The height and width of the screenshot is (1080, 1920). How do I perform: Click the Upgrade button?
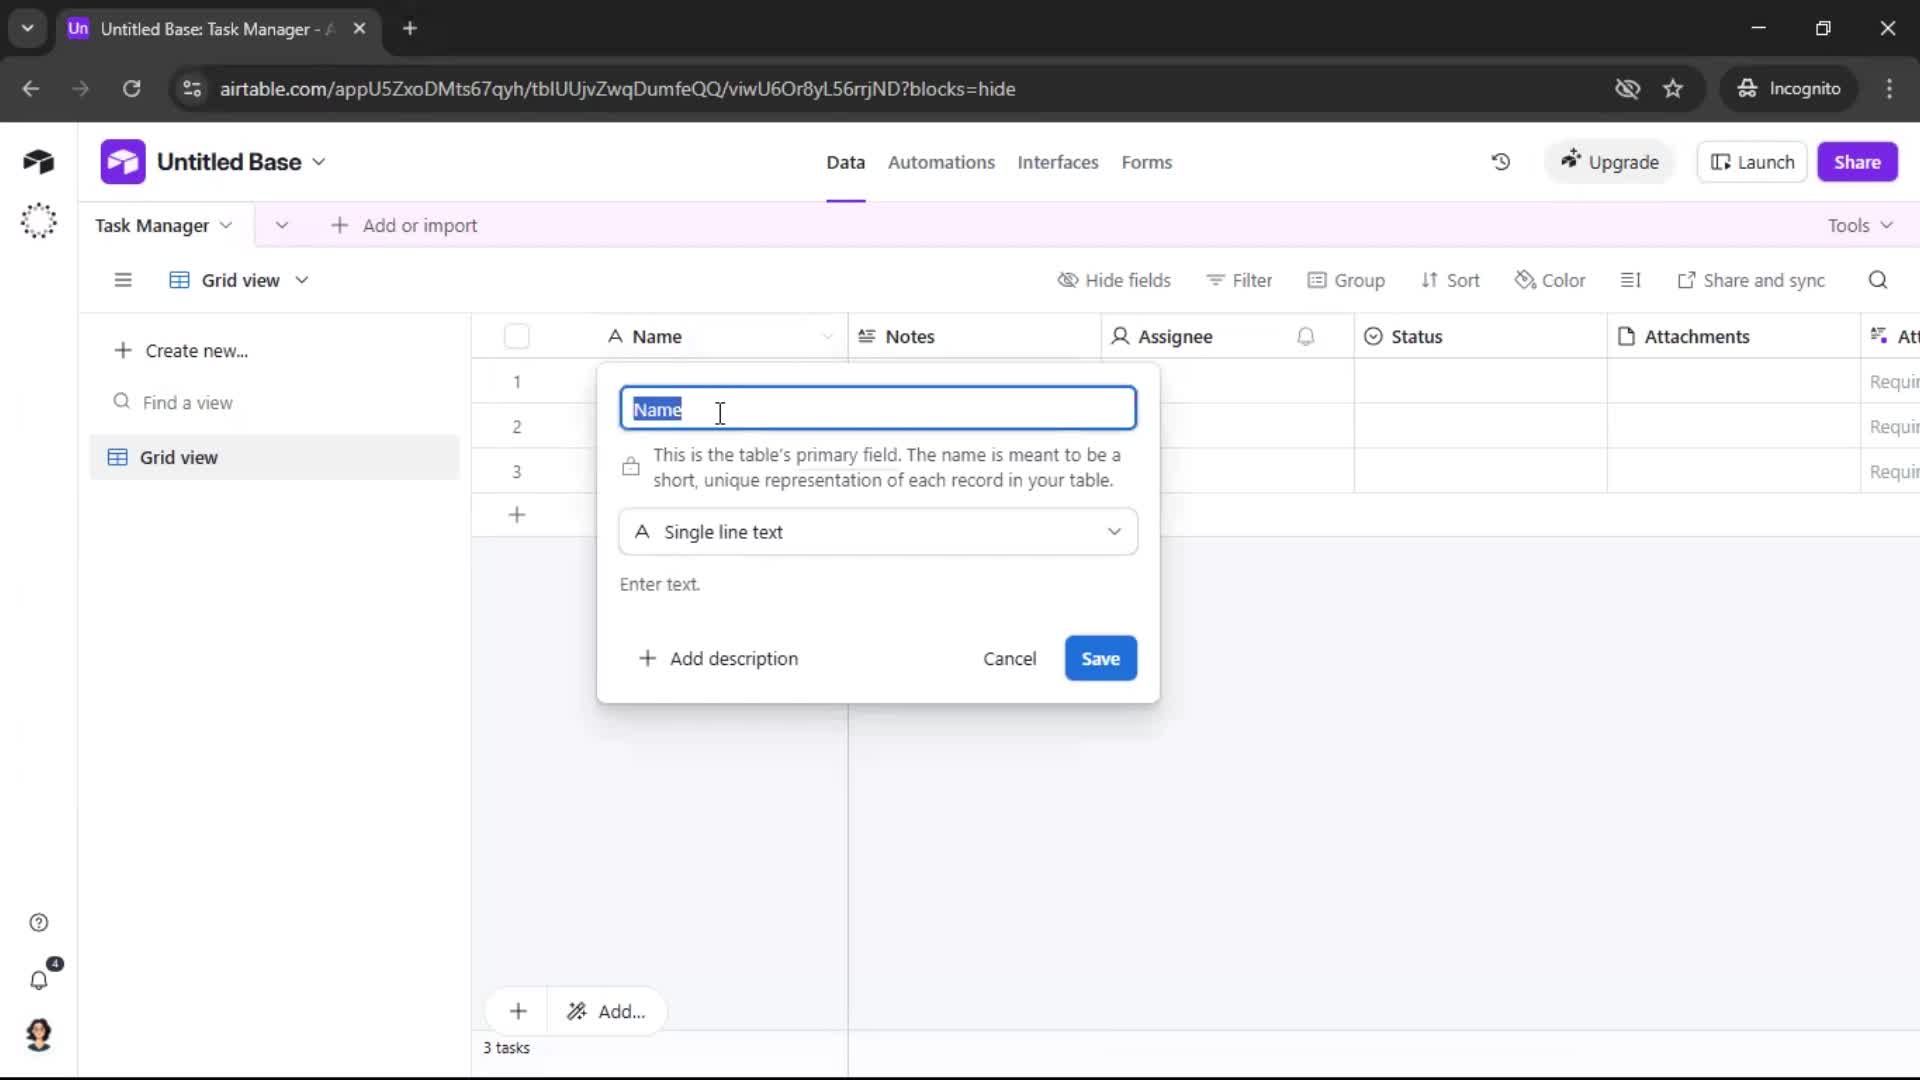(x=1609, y=162)
